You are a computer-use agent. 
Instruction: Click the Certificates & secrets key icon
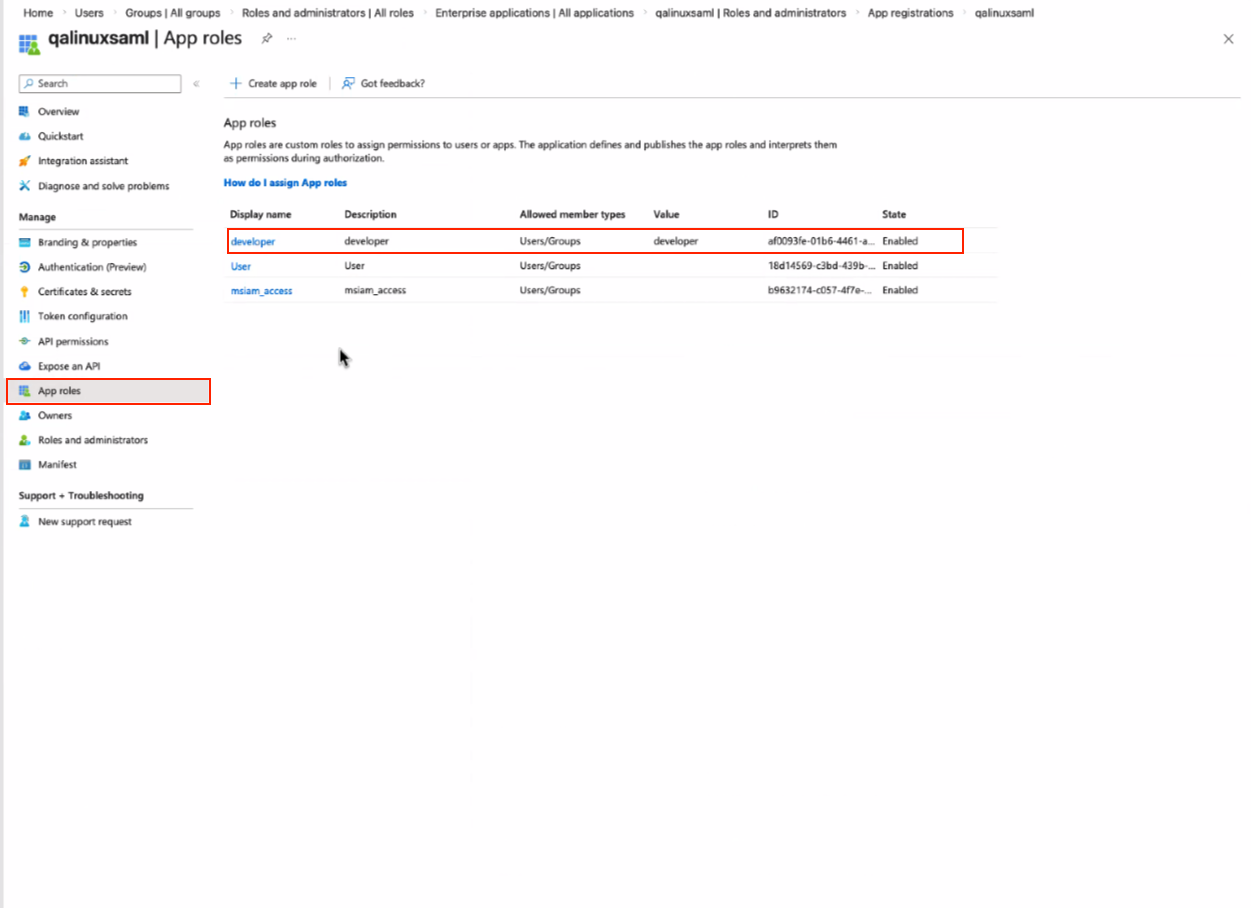click(25, 292)
